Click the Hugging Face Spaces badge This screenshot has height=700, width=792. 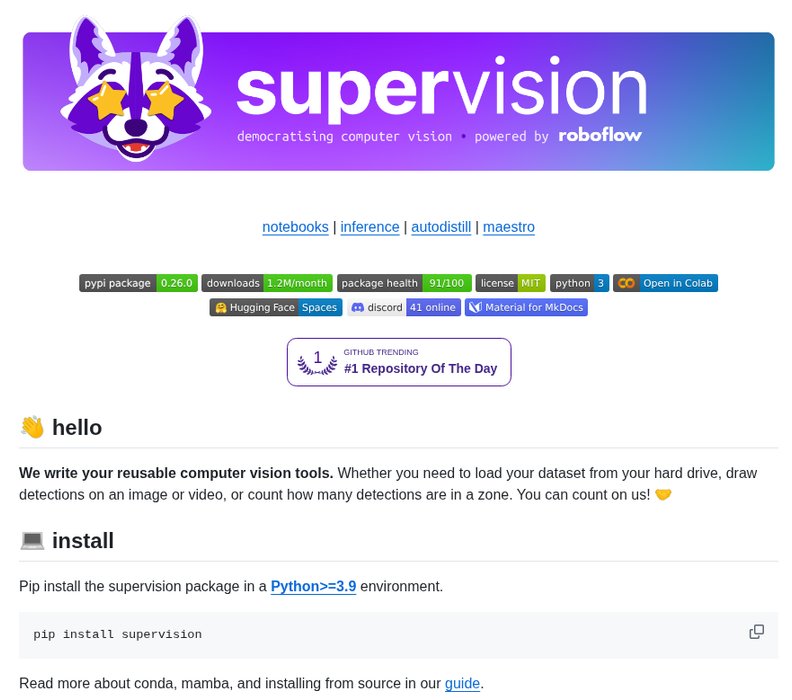click(x=276, y=307)
